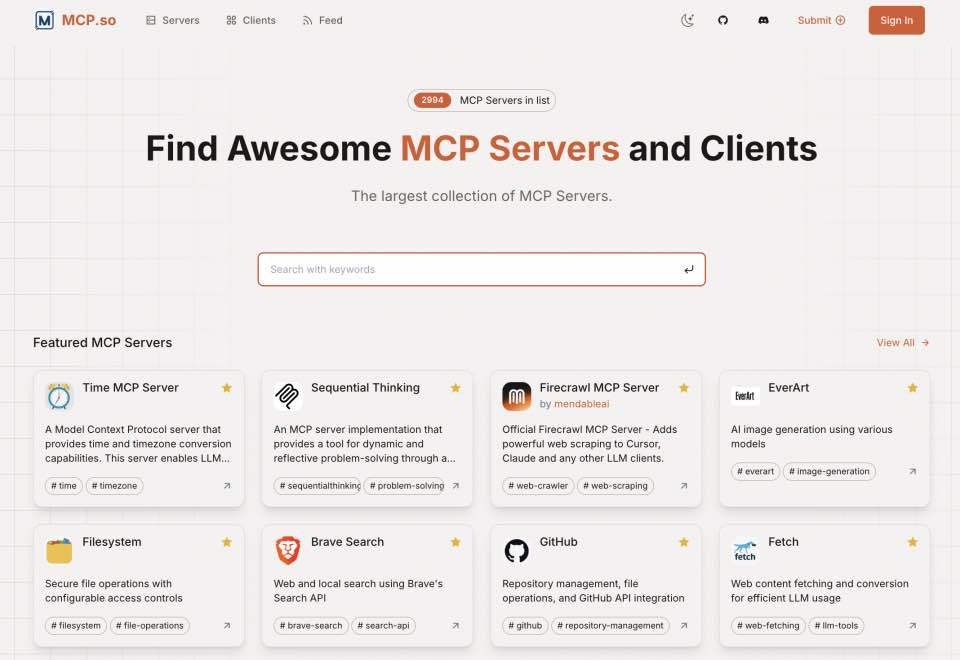Focus the Search with keywords field
The height and width of the screenshot is (660, 960).
481,269
